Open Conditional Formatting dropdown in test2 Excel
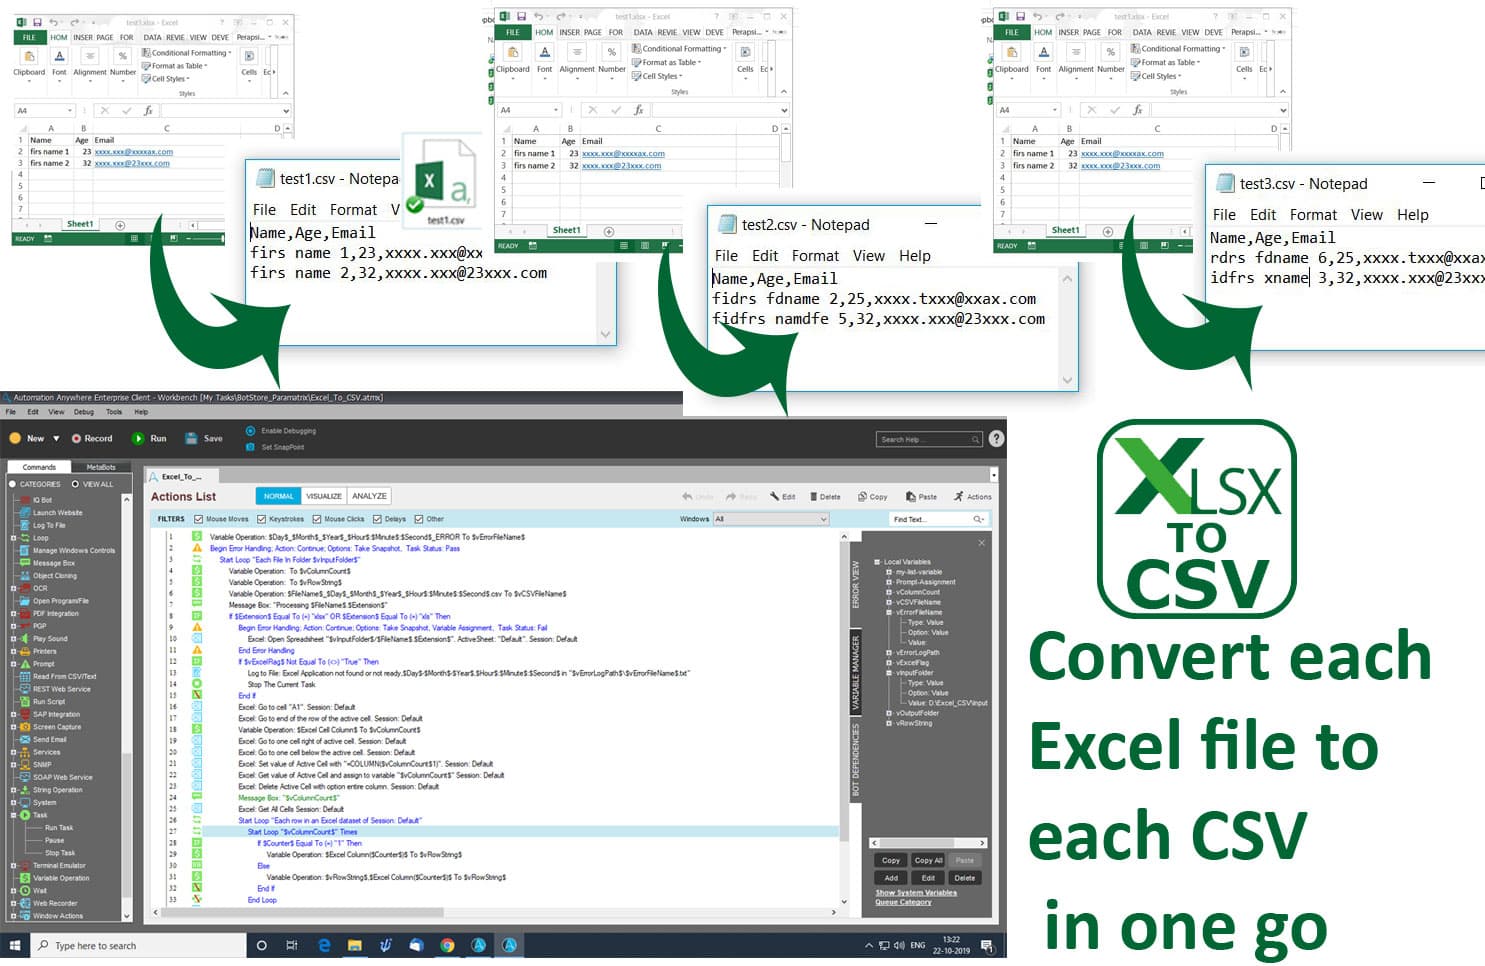 tap(680, 48)
